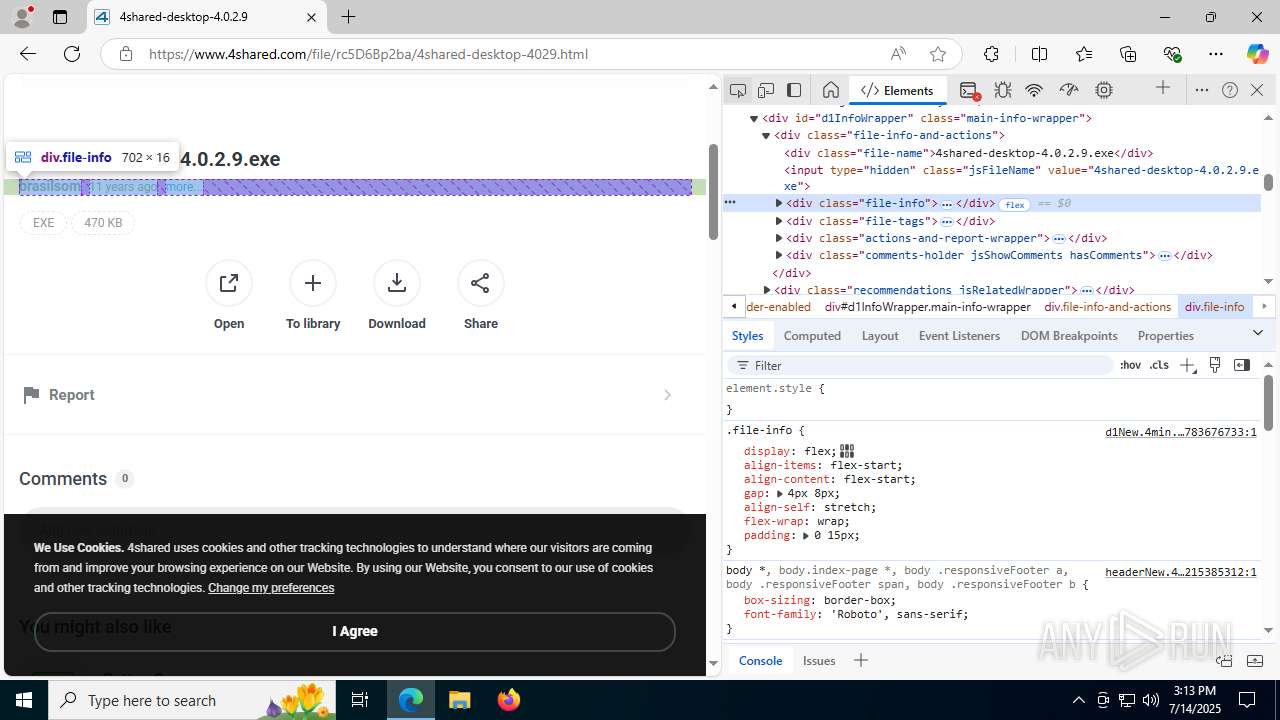Open the DevTools Welcome home icon
The height and width of the screenshot is (720, 1280).
tap(830, 90)
